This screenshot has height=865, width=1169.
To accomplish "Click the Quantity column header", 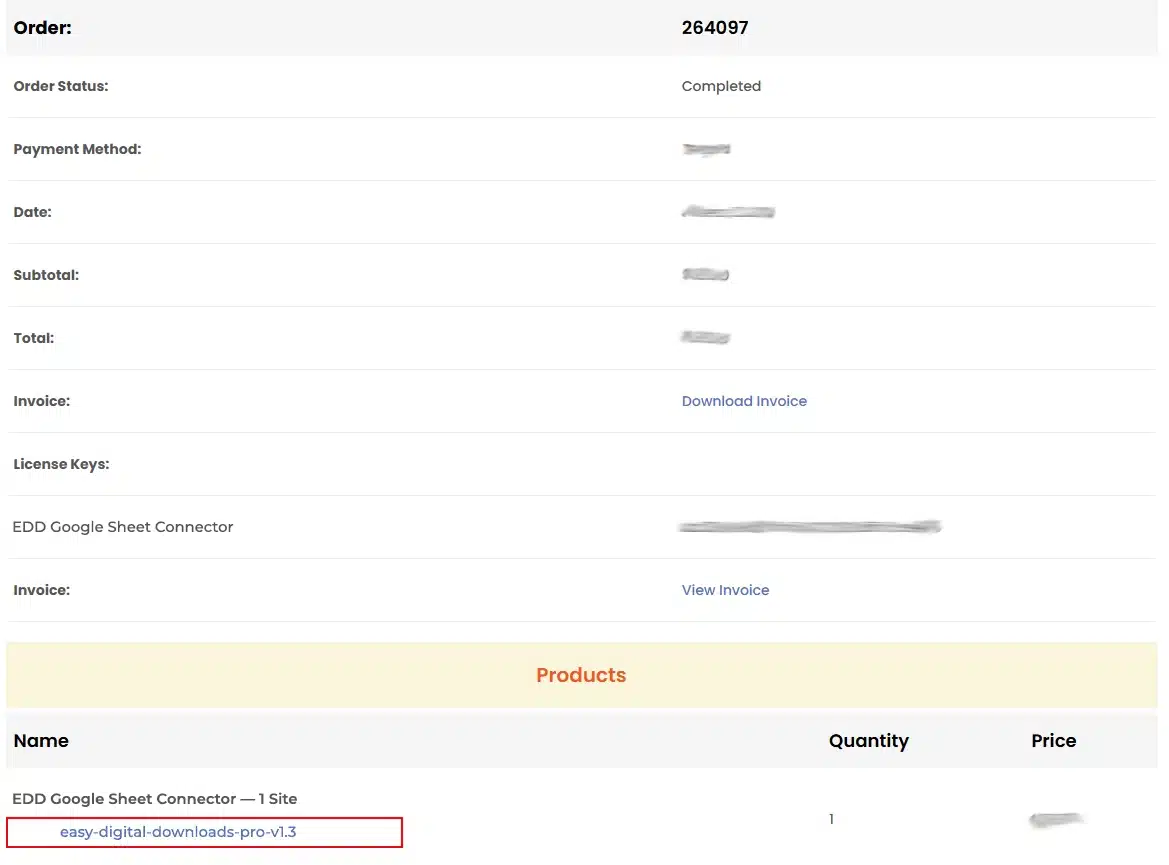I will click(868, 741).
